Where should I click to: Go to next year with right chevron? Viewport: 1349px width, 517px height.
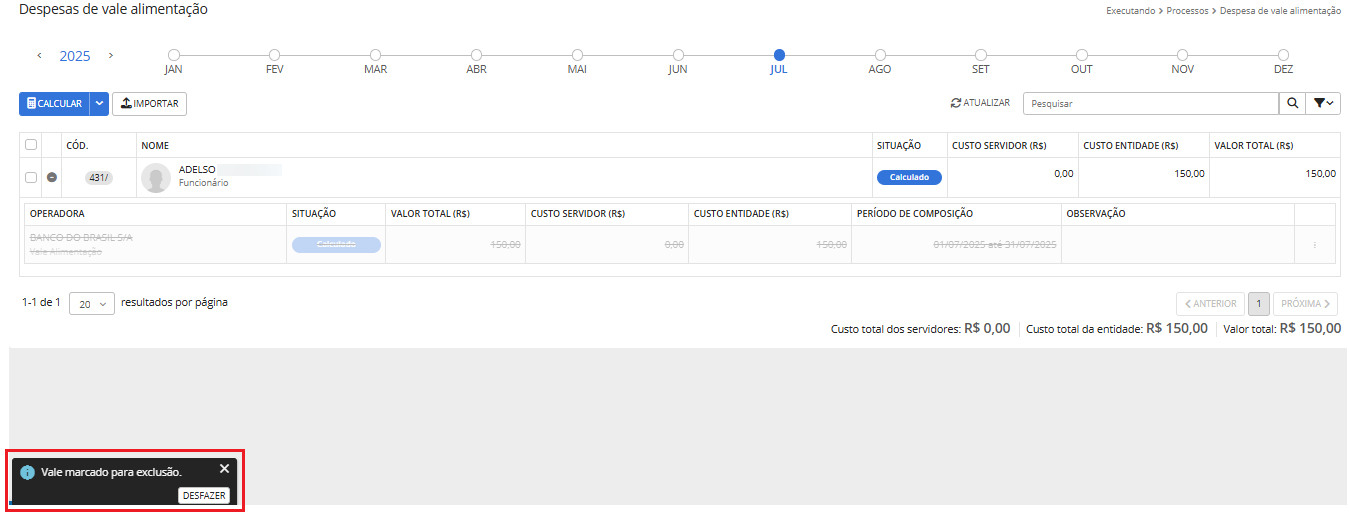(x=111, y=56)
